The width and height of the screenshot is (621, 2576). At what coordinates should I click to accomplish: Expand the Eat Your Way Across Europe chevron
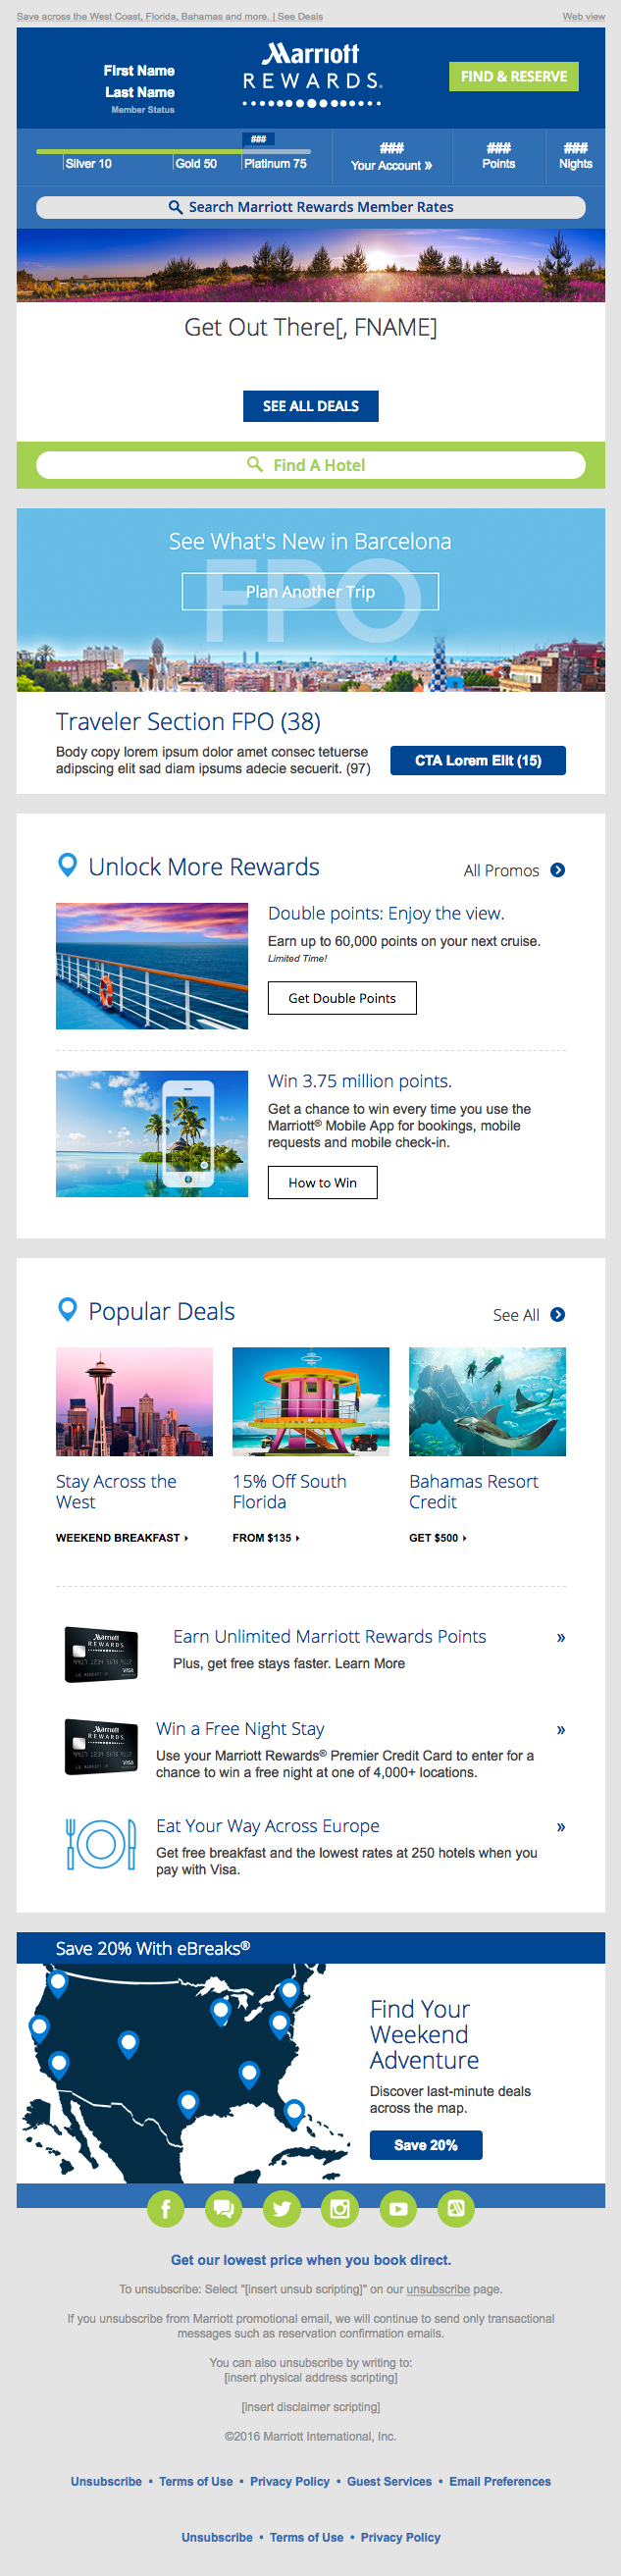(x=561, y=1827)
